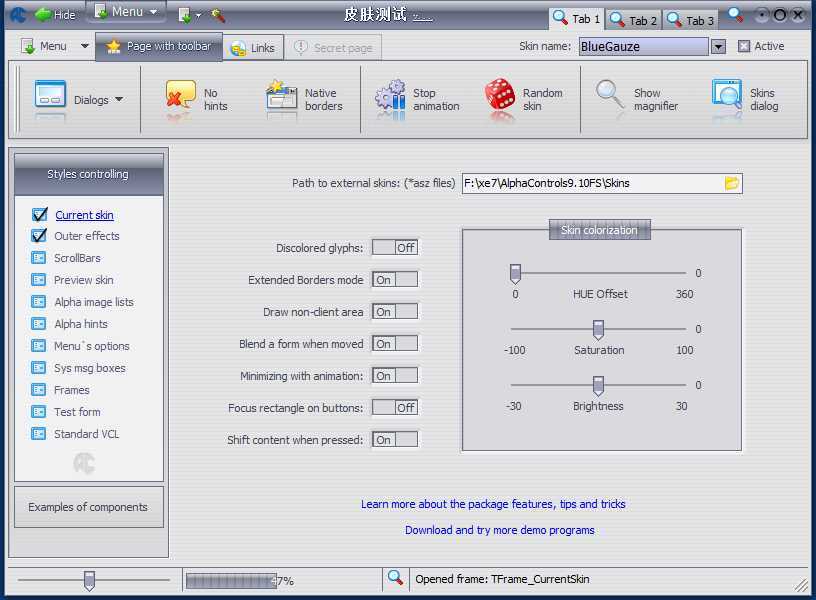816x600 pixels.
Task: Toggle the Extended Borders mode switch
Action: pos(395,280)
